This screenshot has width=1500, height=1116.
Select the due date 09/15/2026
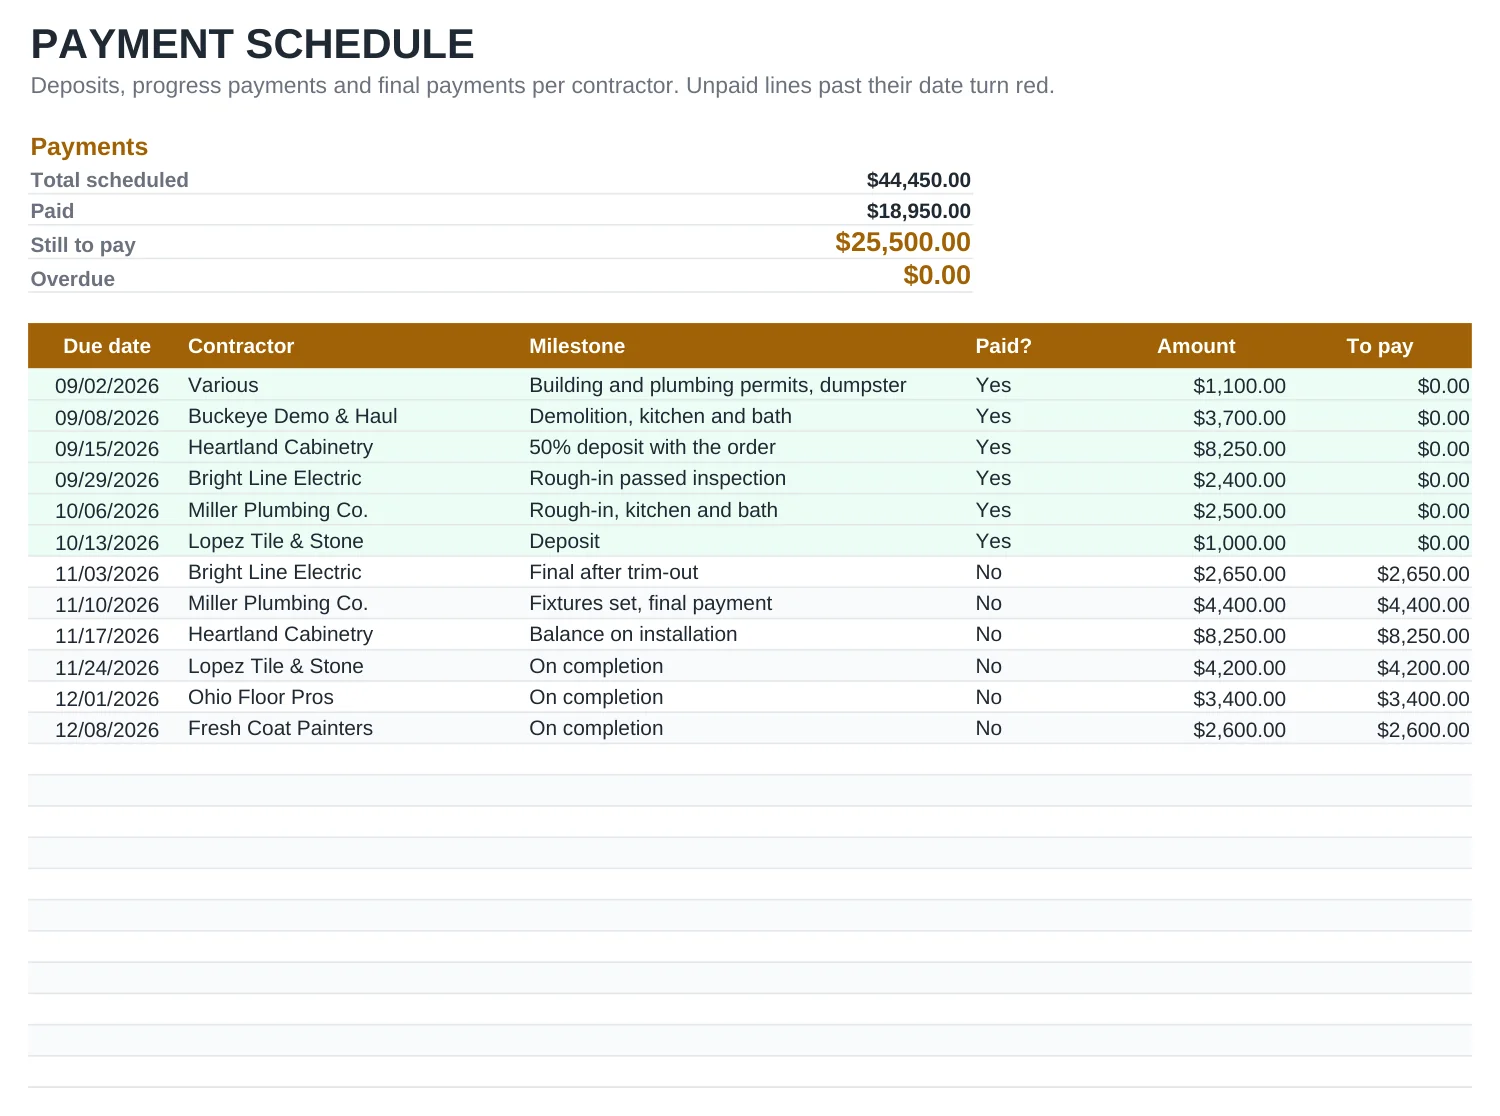pos(107,449)
